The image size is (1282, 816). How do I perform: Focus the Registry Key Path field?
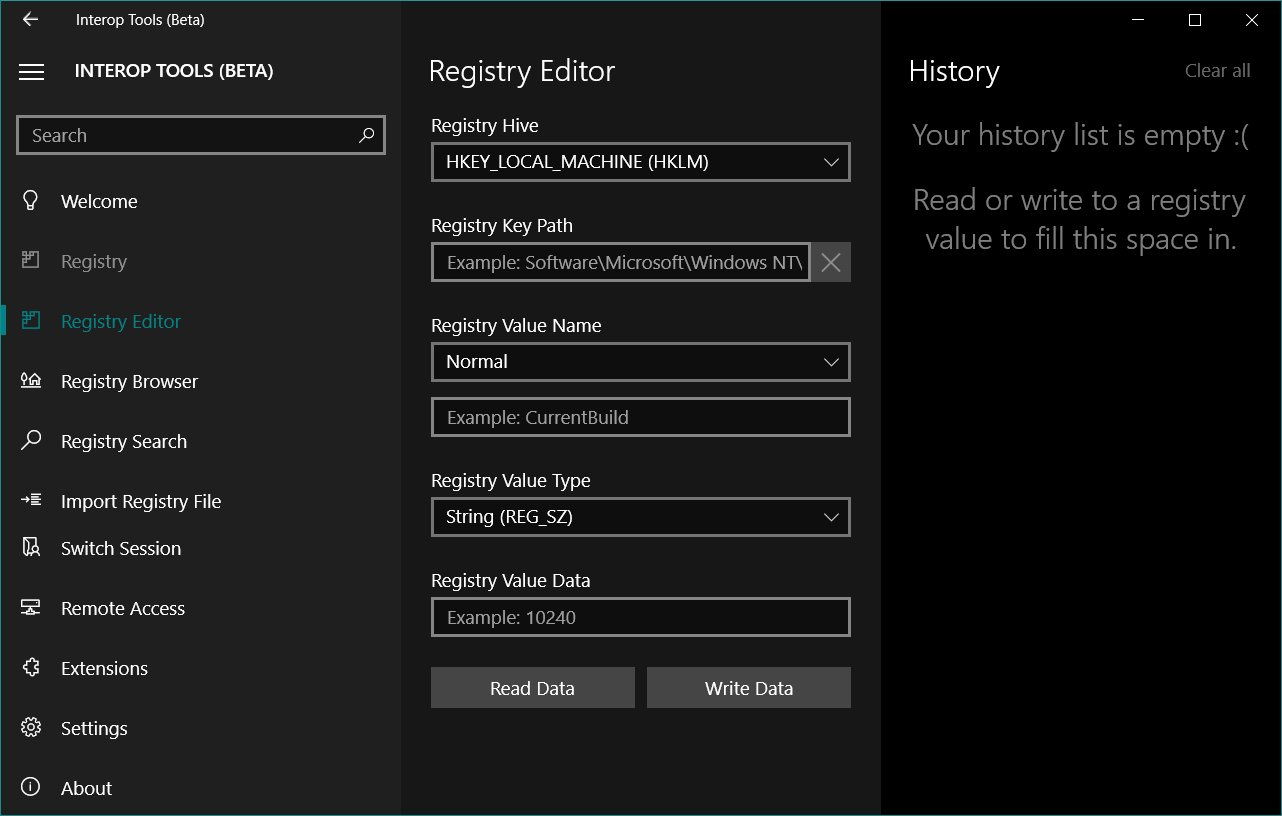click(x=621, y=262)
